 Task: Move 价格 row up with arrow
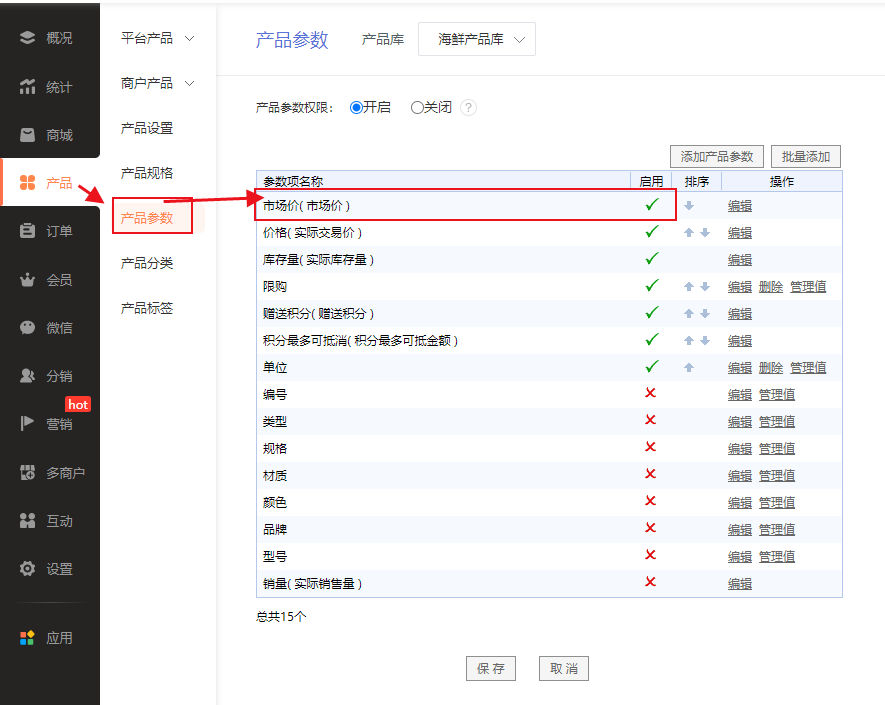coord(689,233)
